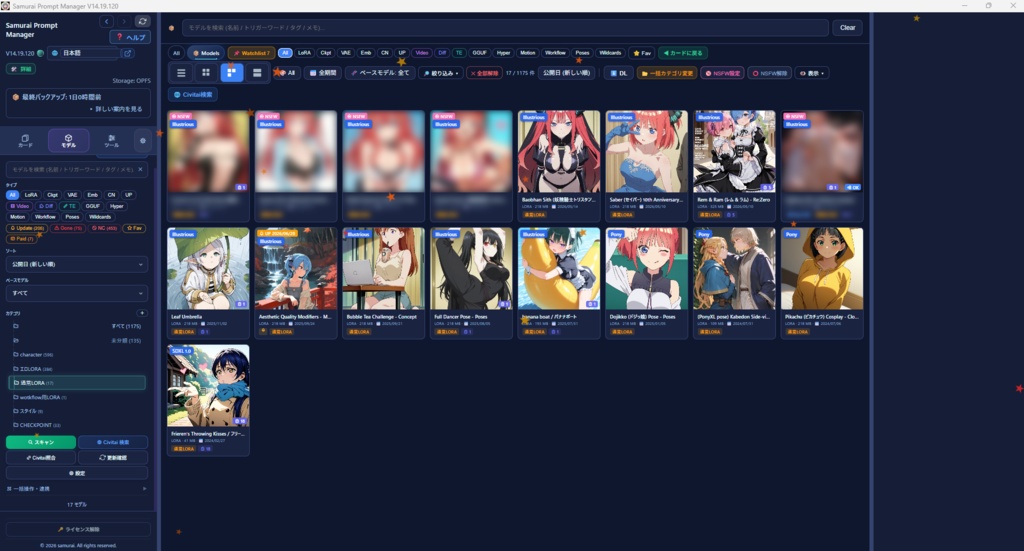Switch to the カード tab in sidebar

point(25,140)
